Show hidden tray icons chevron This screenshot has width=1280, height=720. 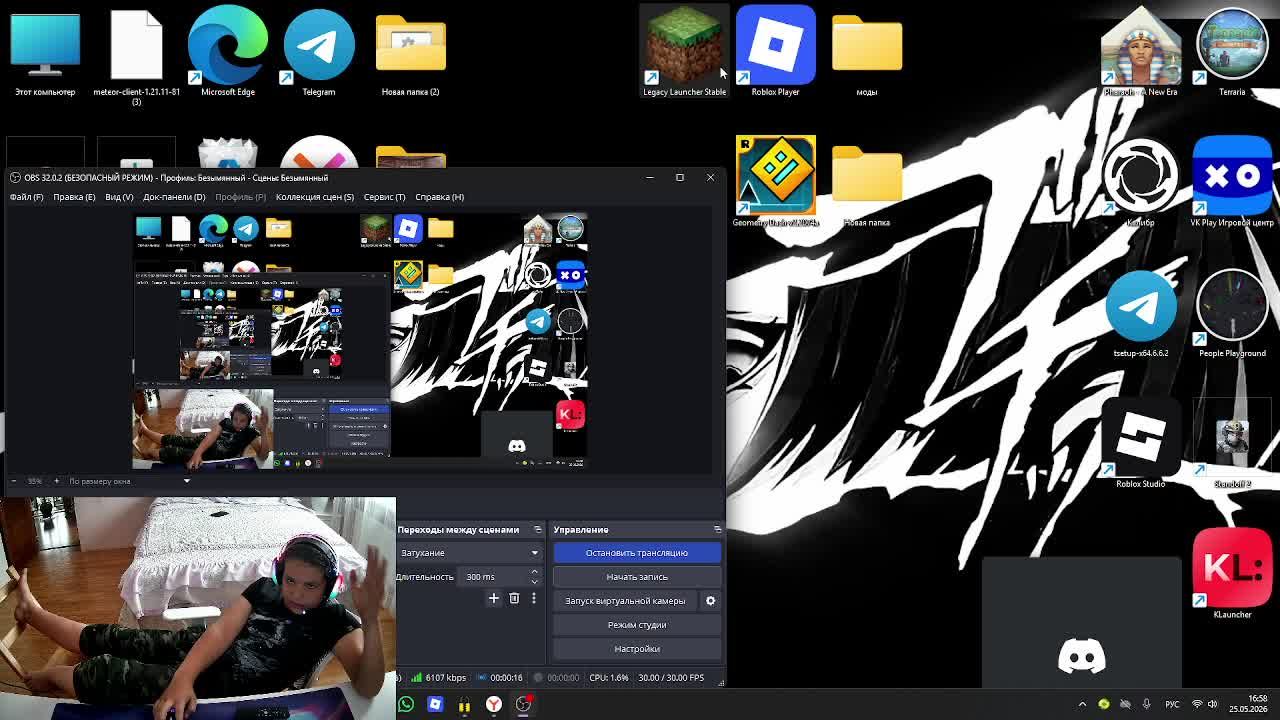[x=1082, y=704]
